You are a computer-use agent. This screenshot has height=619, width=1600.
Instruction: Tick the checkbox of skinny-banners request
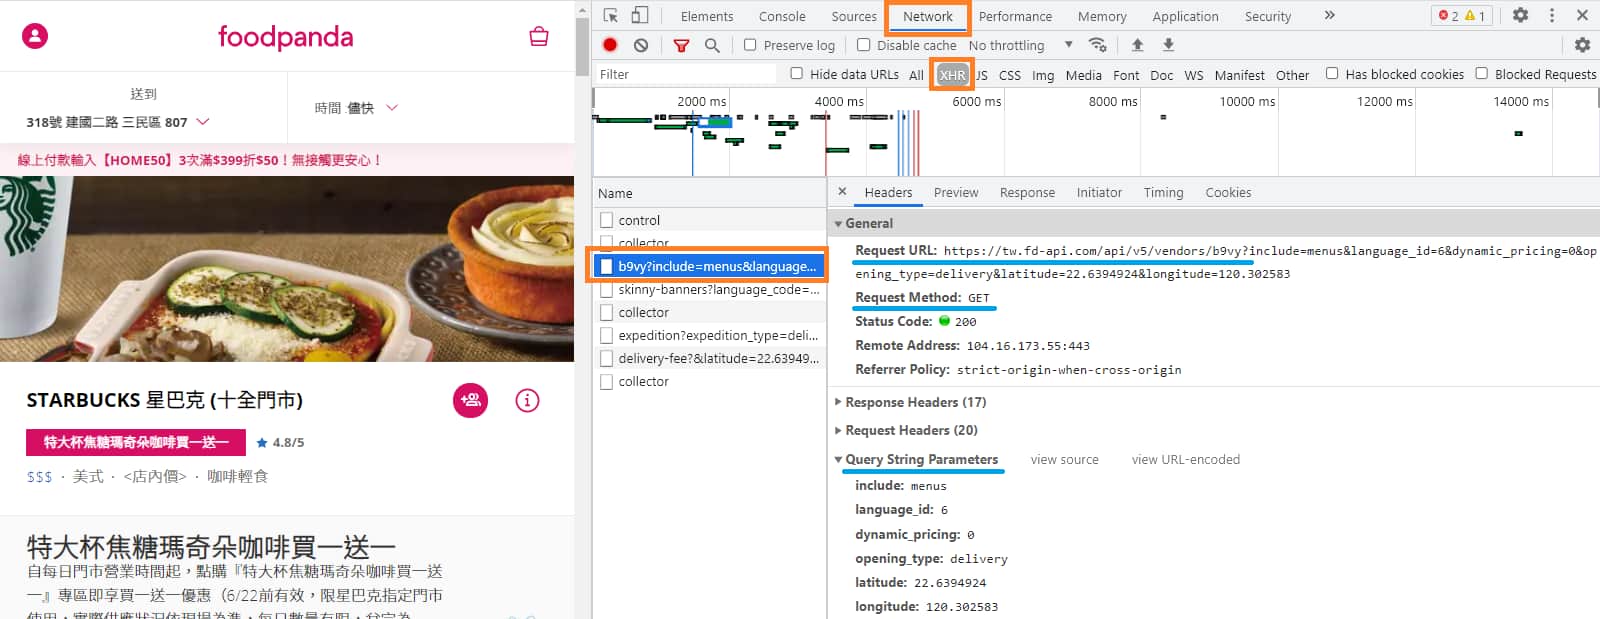606,289
